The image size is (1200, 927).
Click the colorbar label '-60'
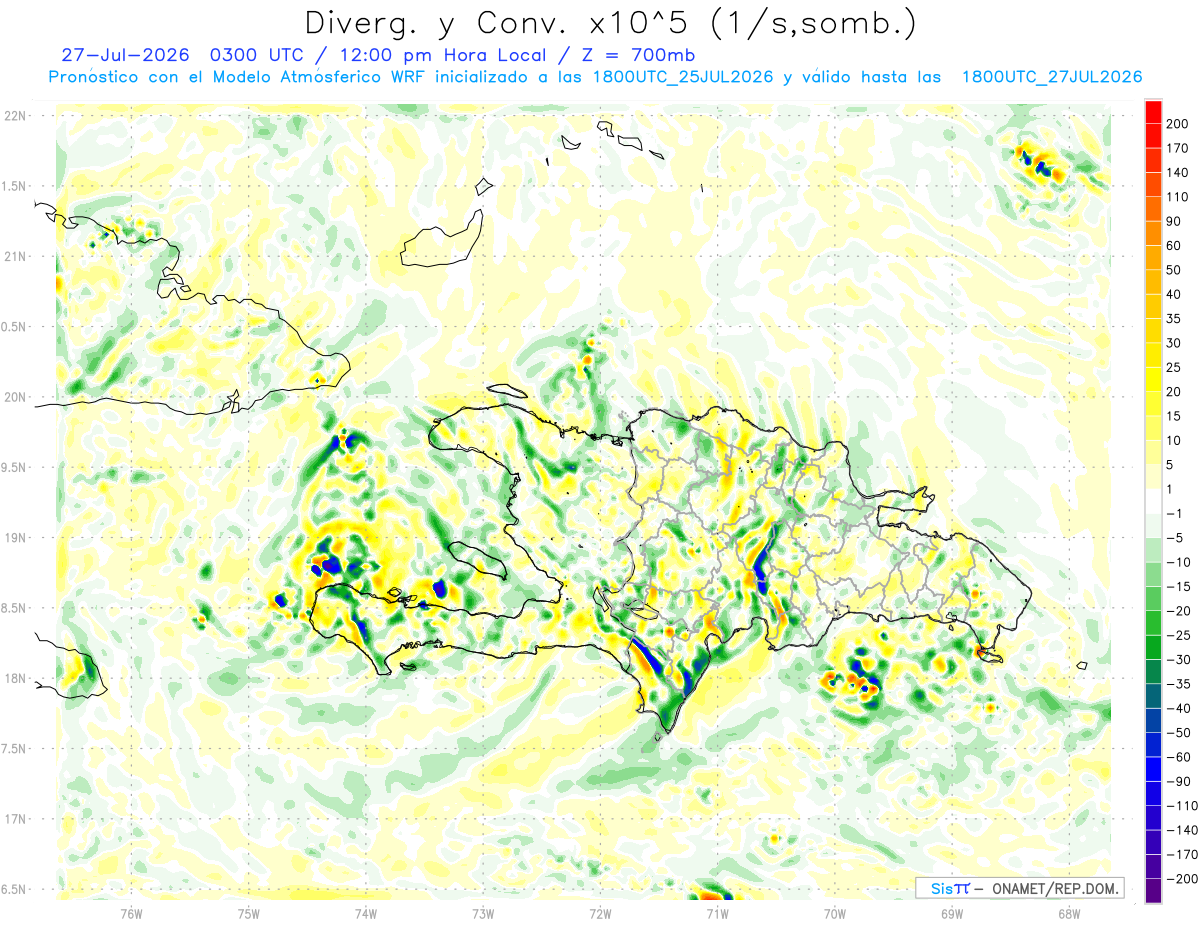coord(1180,757)
